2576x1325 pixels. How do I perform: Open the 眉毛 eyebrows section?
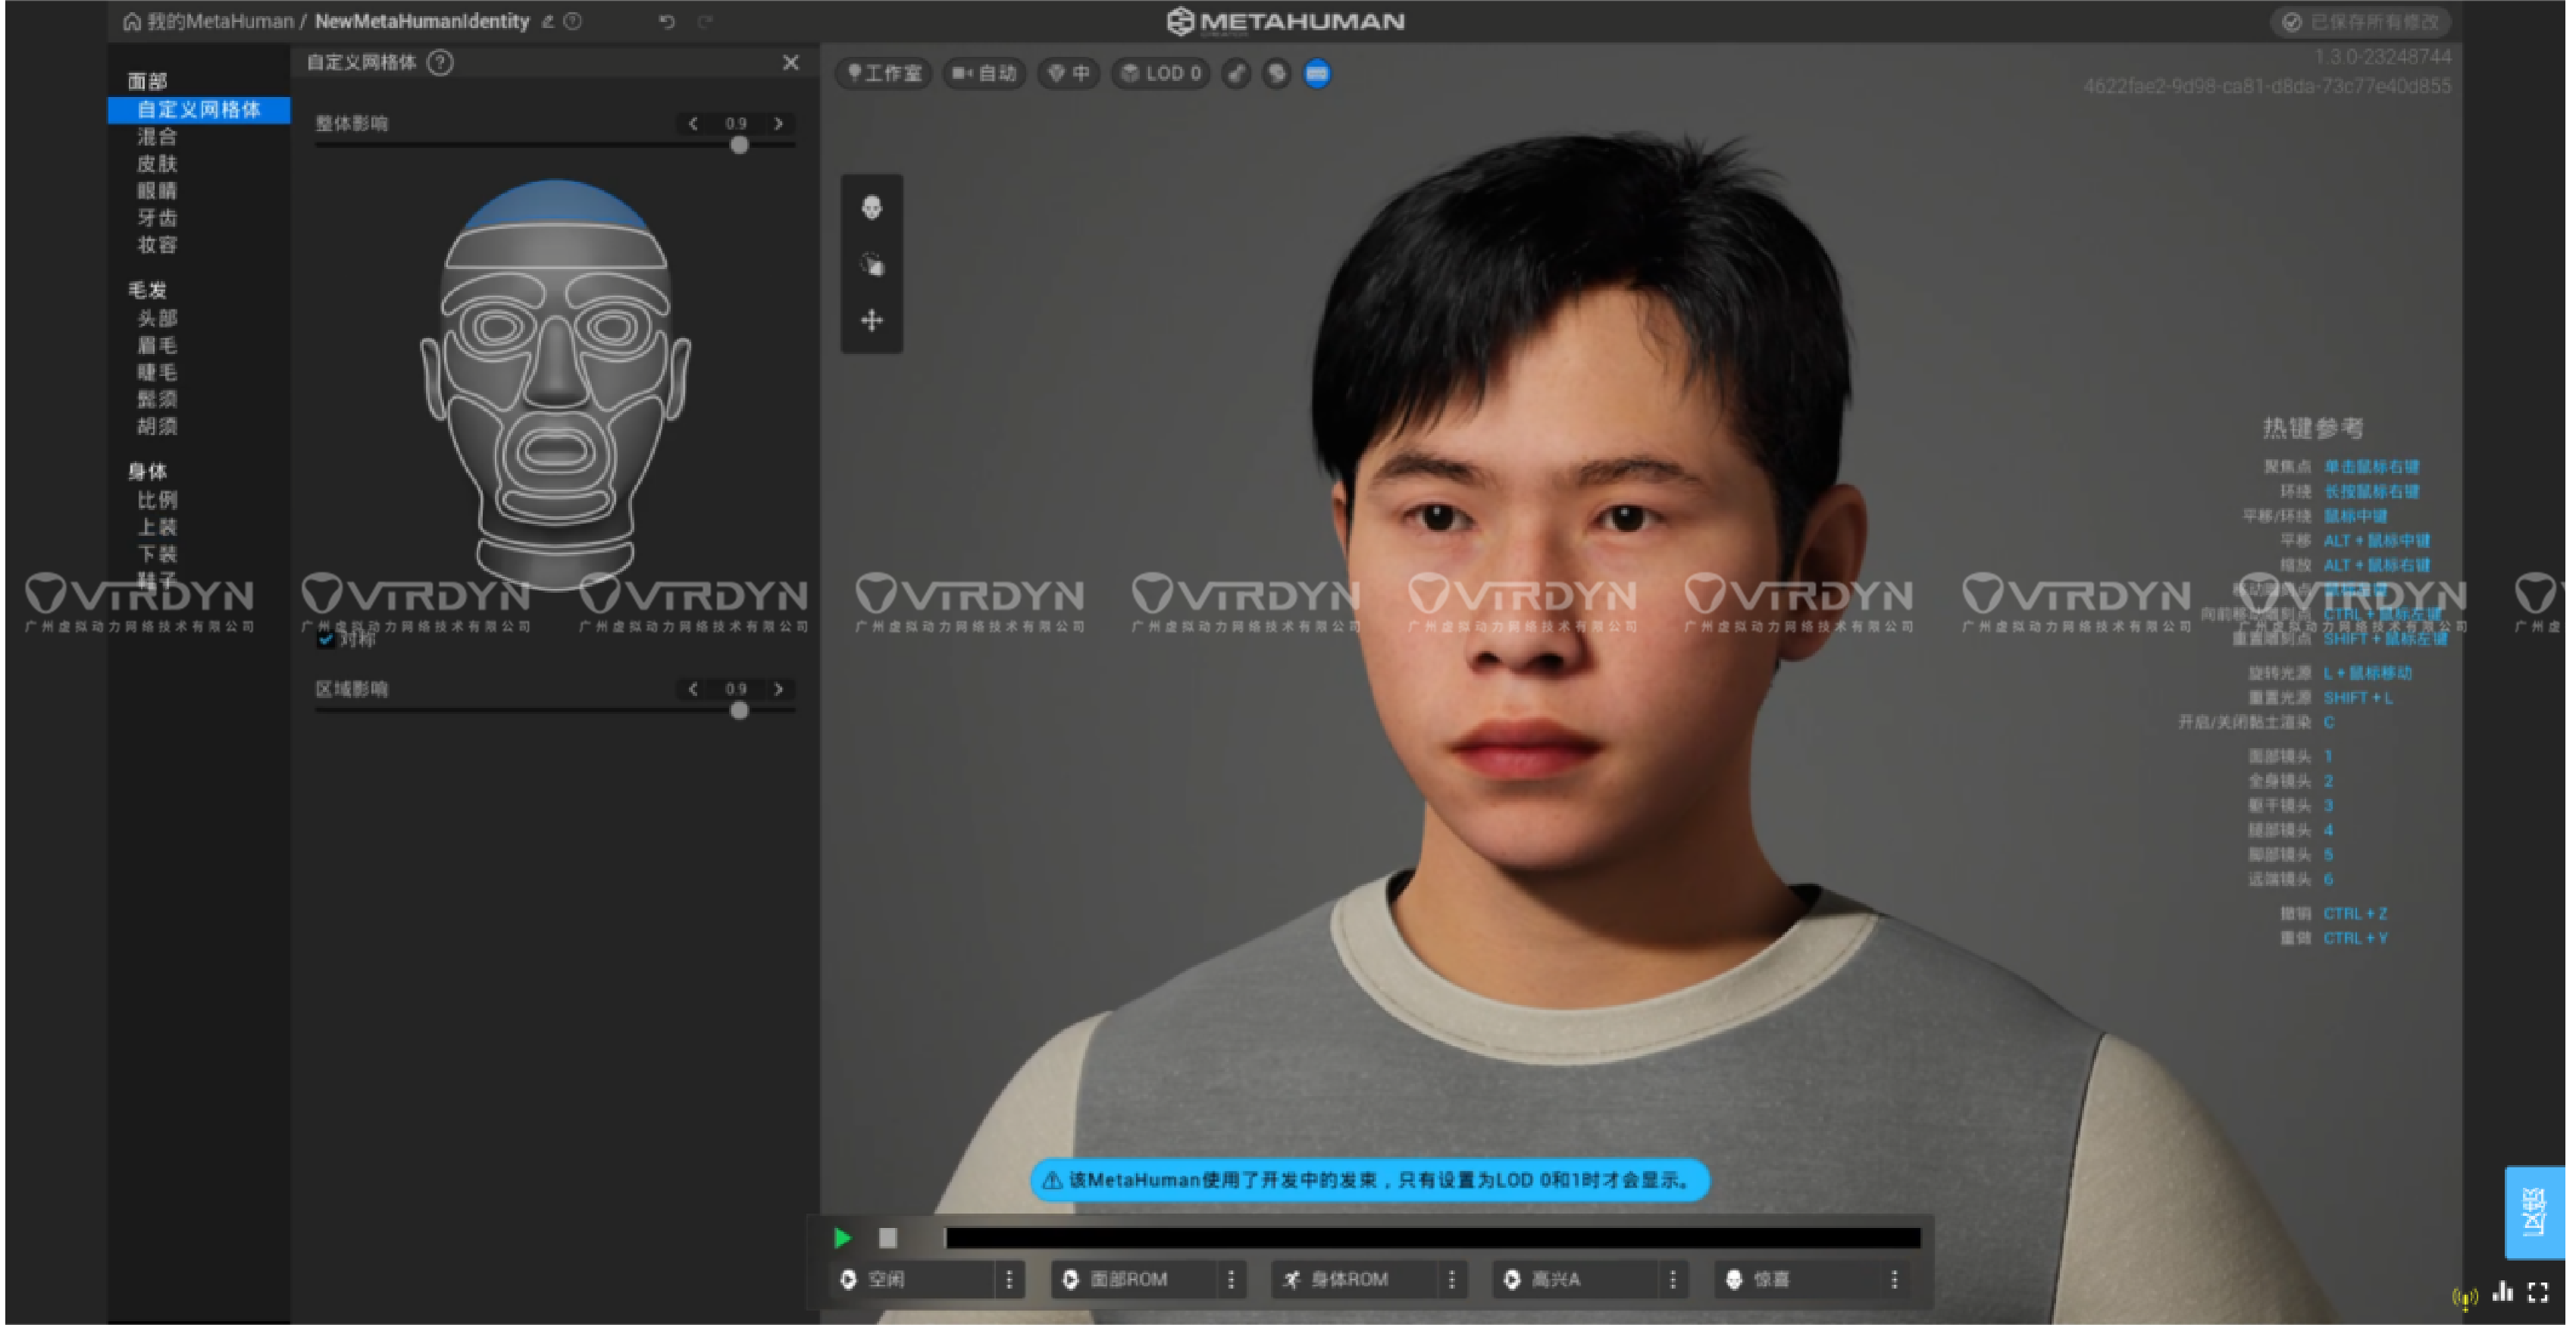pyautogui.click(x=157, y=345)
